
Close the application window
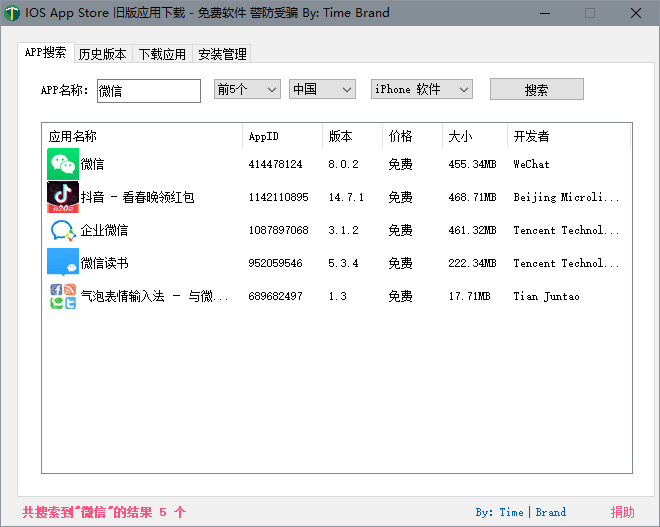[x=636, y=13]
